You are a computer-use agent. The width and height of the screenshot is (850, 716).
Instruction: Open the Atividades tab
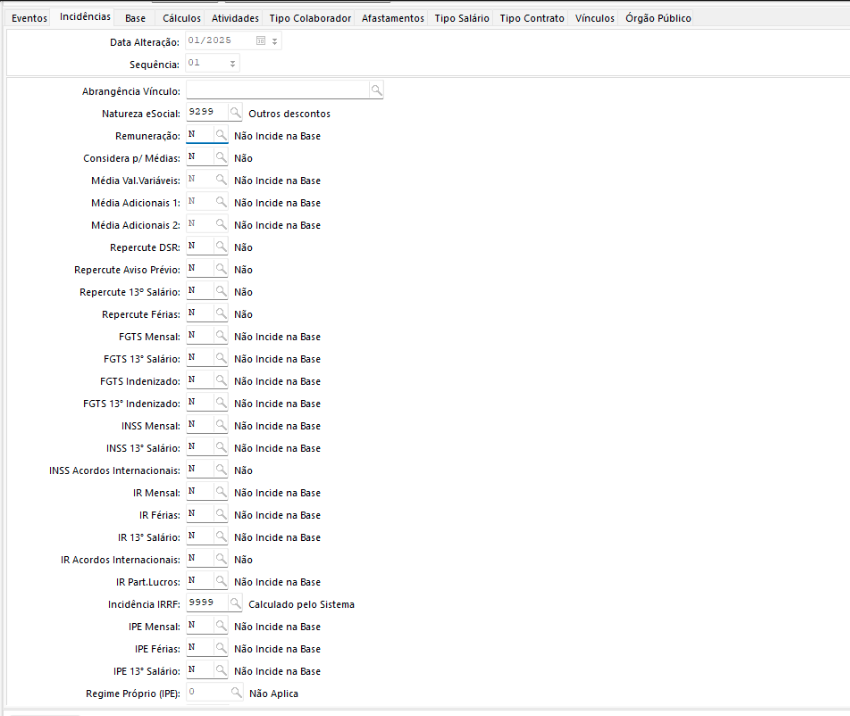[235, 18]
